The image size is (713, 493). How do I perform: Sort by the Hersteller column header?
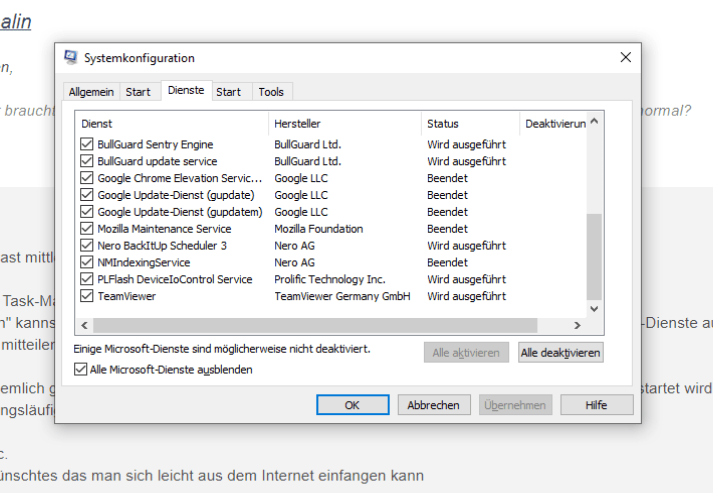[345, 124]
